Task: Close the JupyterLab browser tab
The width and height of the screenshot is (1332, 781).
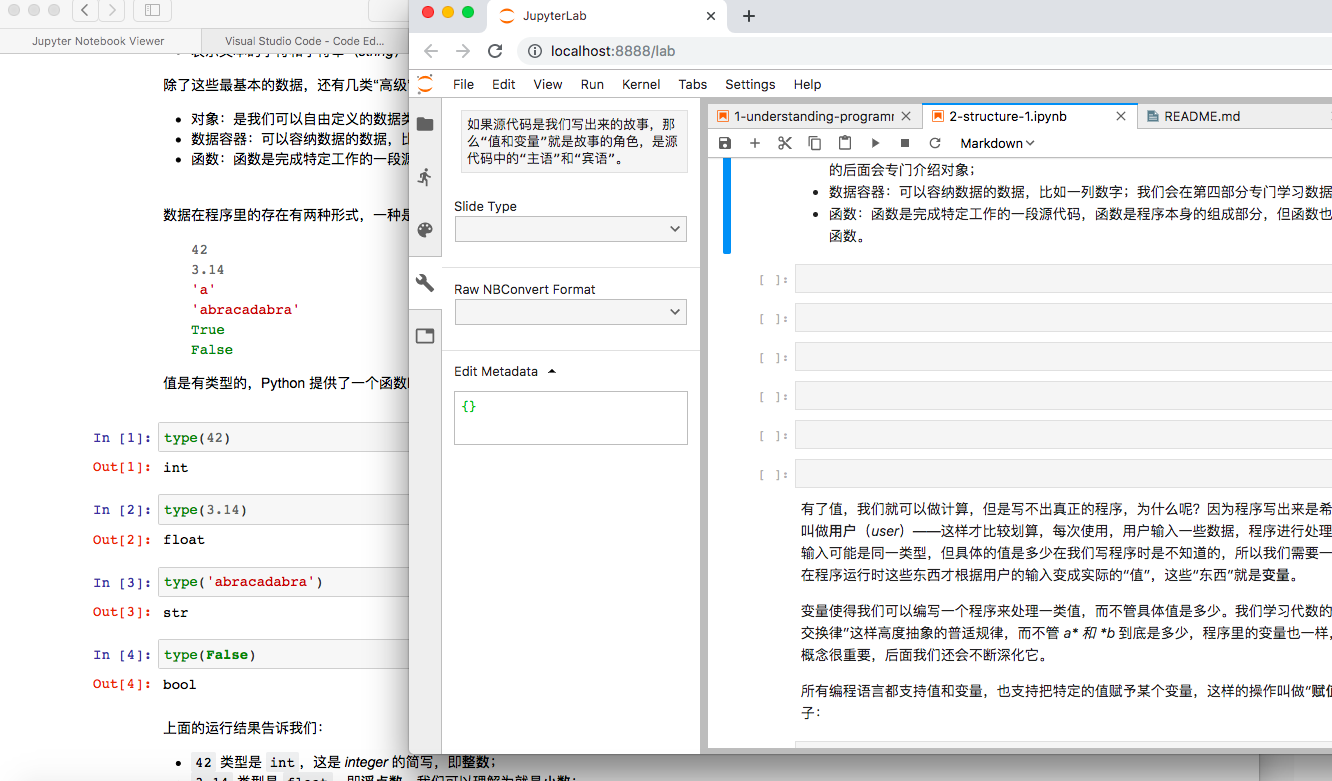Action: (x=712, y=16)
